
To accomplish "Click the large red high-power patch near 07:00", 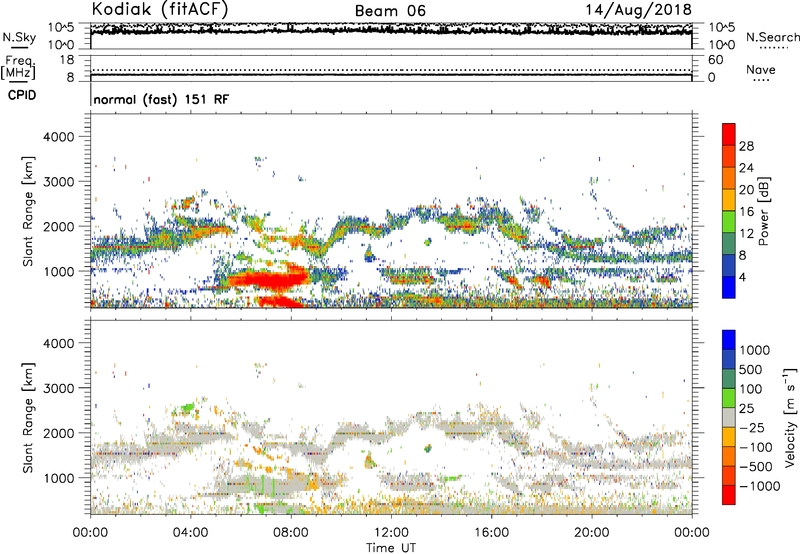I will tap(268, 279).
